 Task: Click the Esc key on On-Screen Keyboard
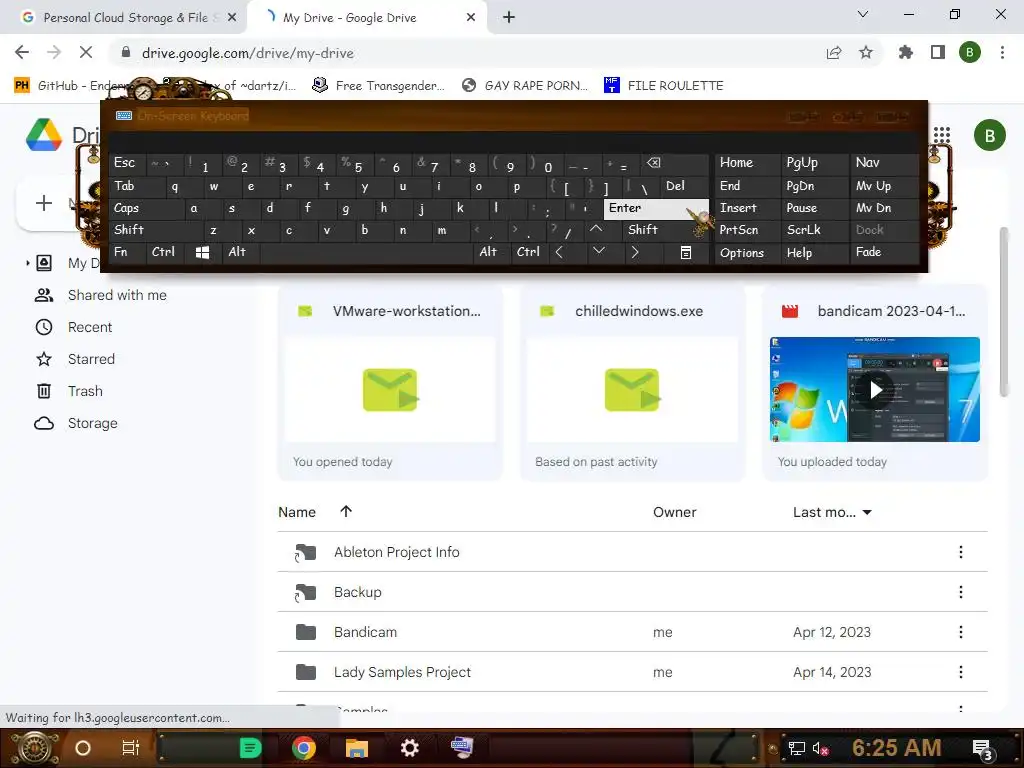[x=128, y=163]
